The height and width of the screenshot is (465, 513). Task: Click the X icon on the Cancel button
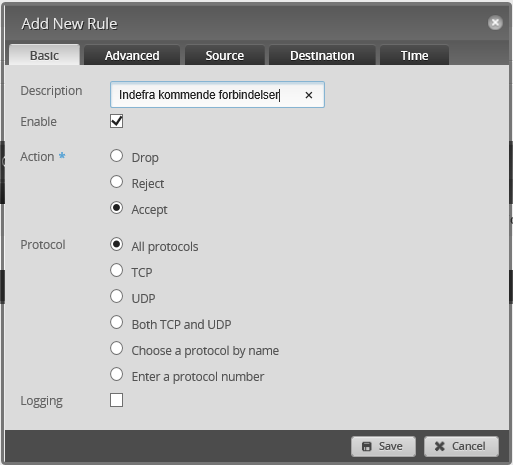pos(440,447)
